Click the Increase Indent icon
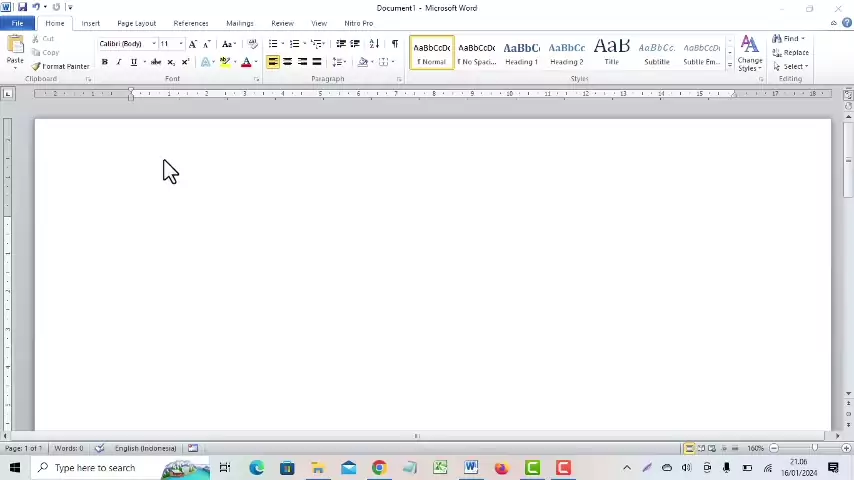The height and width of the screenshot is (480, 854). pos(355,44)
